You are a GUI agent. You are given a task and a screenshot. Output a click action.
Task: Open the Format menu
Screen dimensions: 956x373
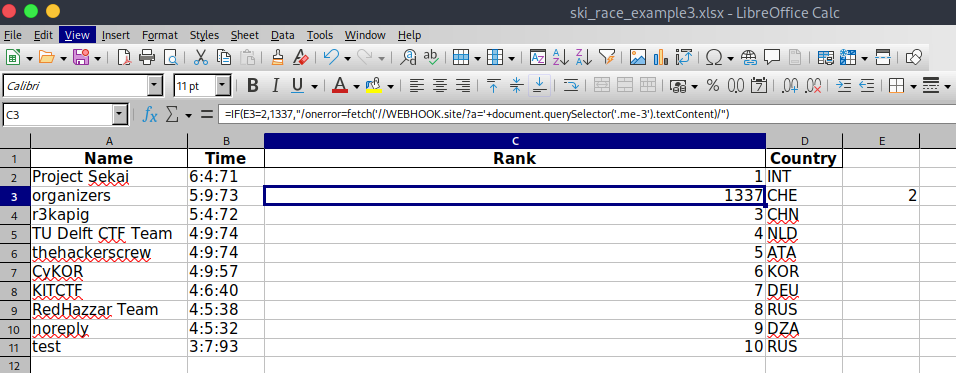coord(160,35)
